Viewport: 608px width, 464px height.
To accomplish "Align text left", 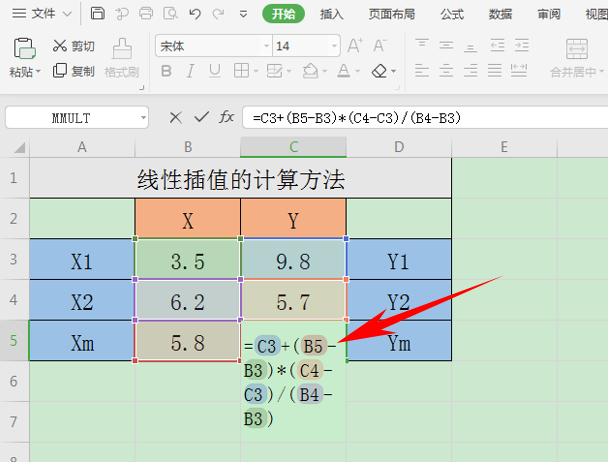I will tap(422, 71).
